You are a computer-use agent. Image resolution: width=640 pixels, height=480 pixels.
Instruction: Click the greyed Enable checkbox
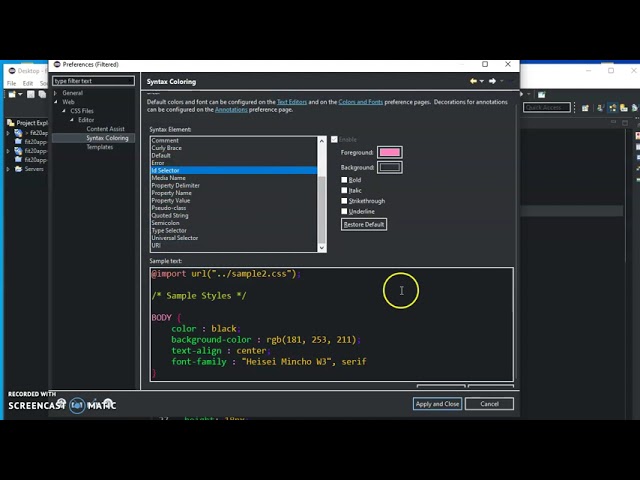tap(334, 140)
